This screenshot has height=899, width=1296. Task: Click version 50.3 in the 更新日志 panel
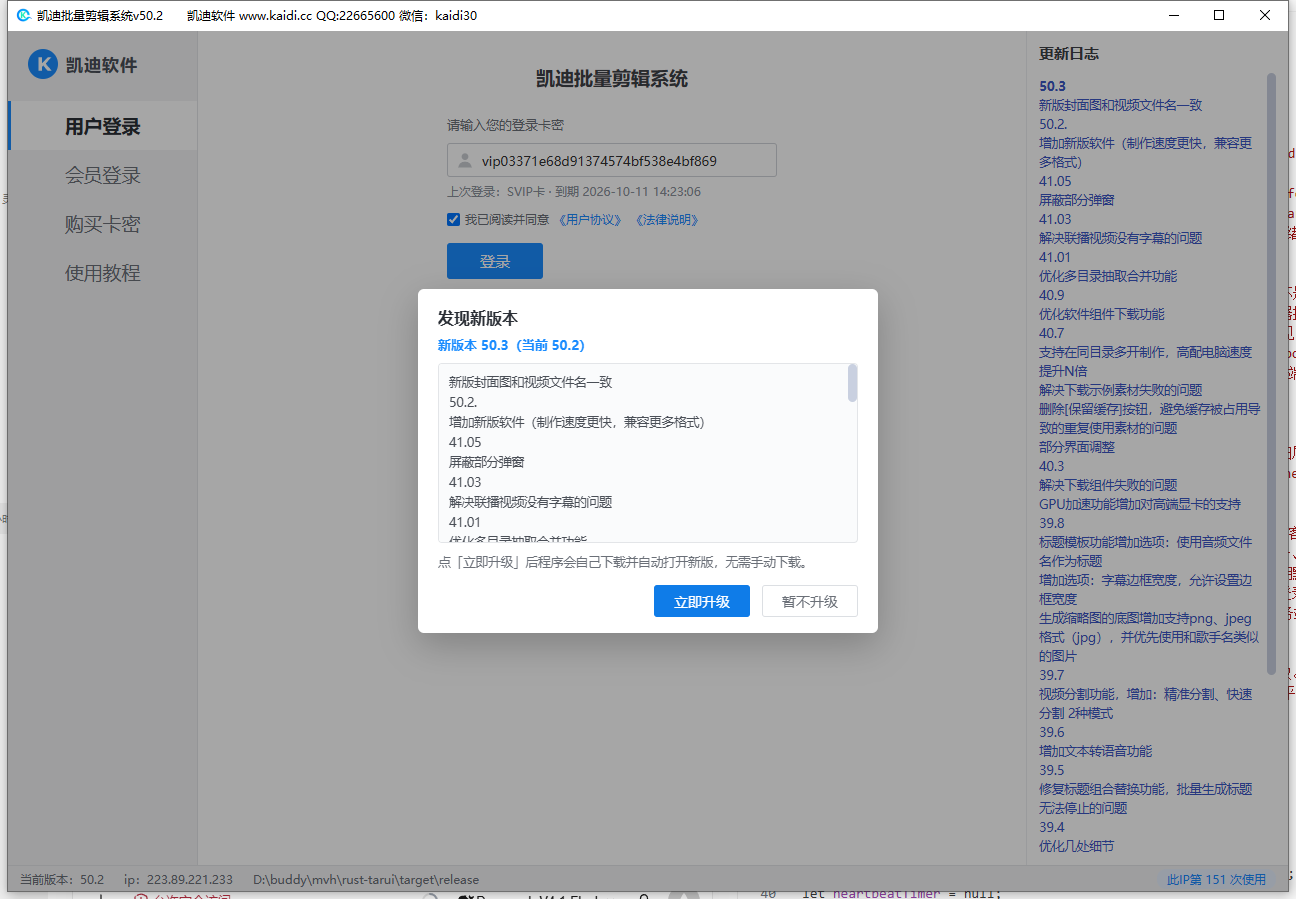(x=1052, y=86)
